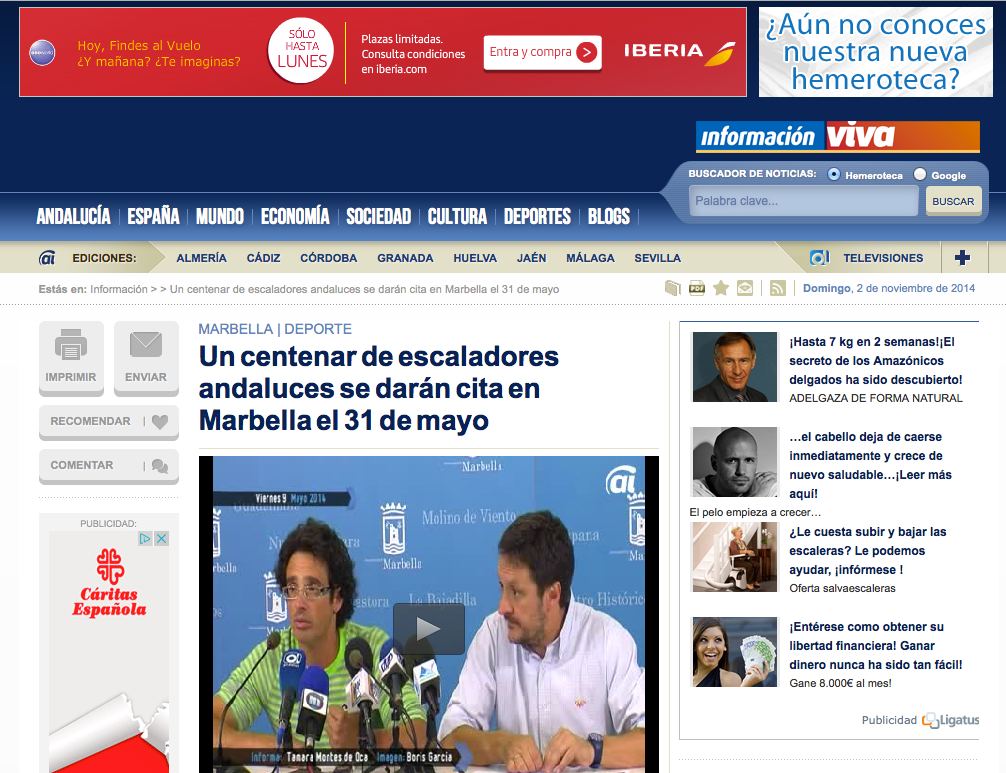Go to the Economía menu section
This screenshot has width=1006, height=773.
(295, 216)
